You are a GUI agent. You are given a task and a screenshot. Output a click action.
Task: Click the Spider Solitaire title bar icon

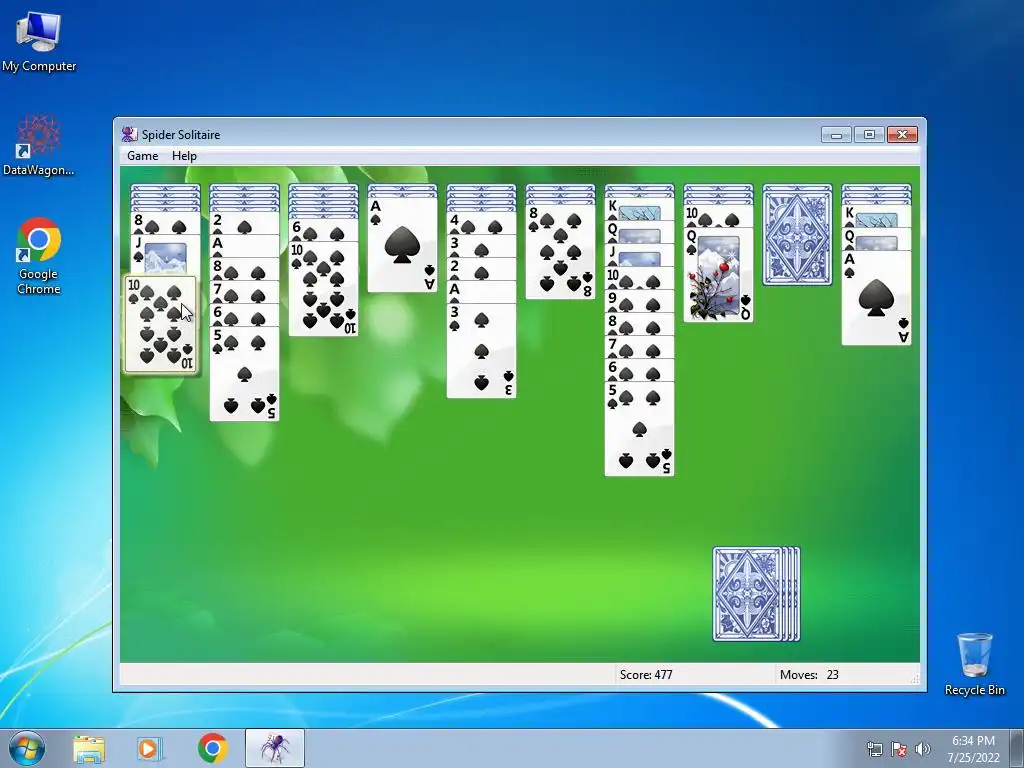[129, 135]
